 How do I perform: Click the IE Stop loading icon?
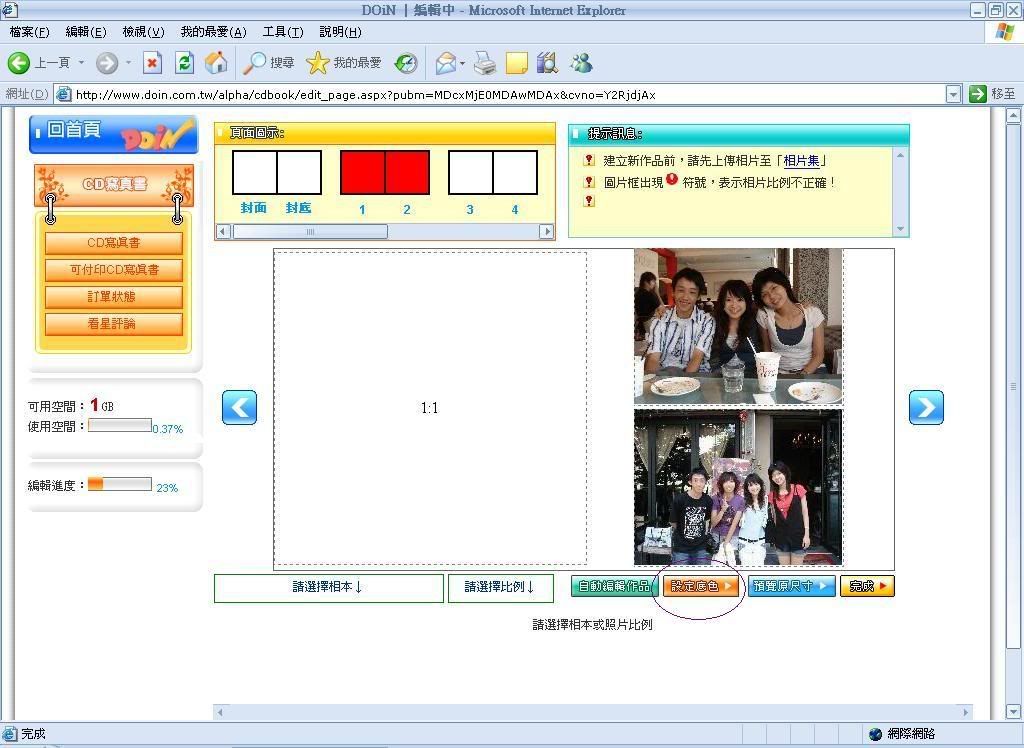coord(152,63)
